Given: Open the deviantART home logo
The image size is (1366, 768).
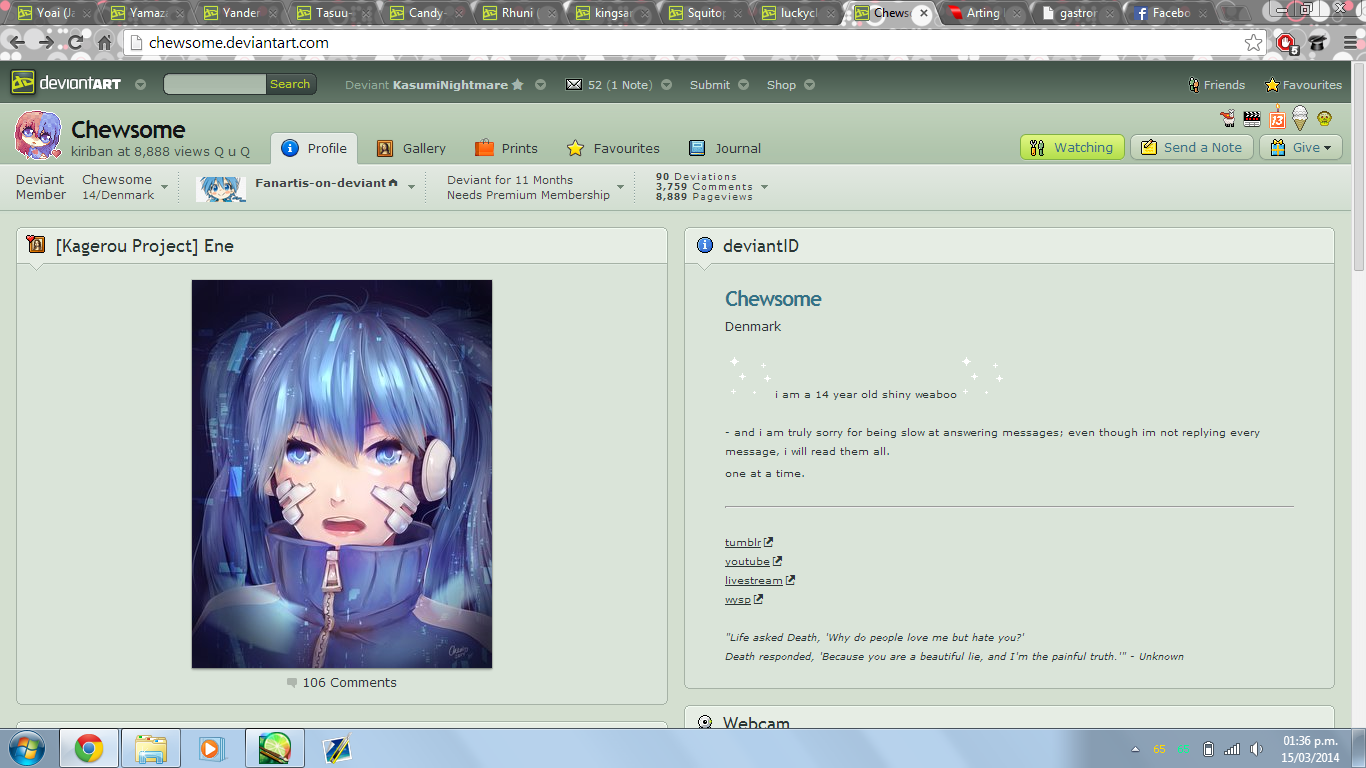Looking at the screenshot, I should tap(66, 84).
